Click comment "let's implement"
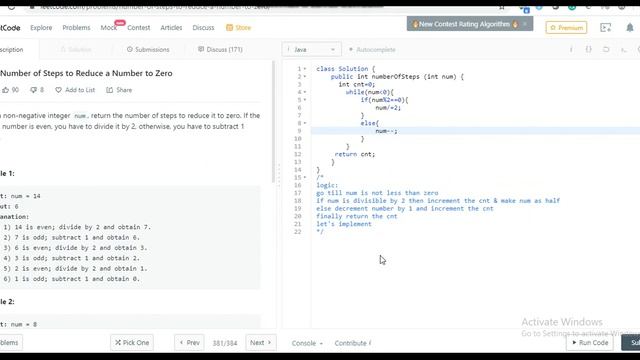 tap(344, 224)
